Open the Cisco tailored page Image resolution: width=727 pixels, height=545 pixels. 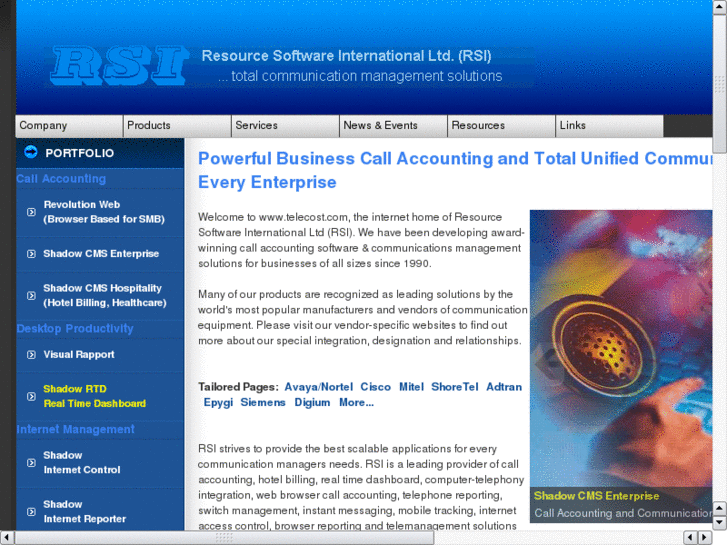(x=376, y=387)
